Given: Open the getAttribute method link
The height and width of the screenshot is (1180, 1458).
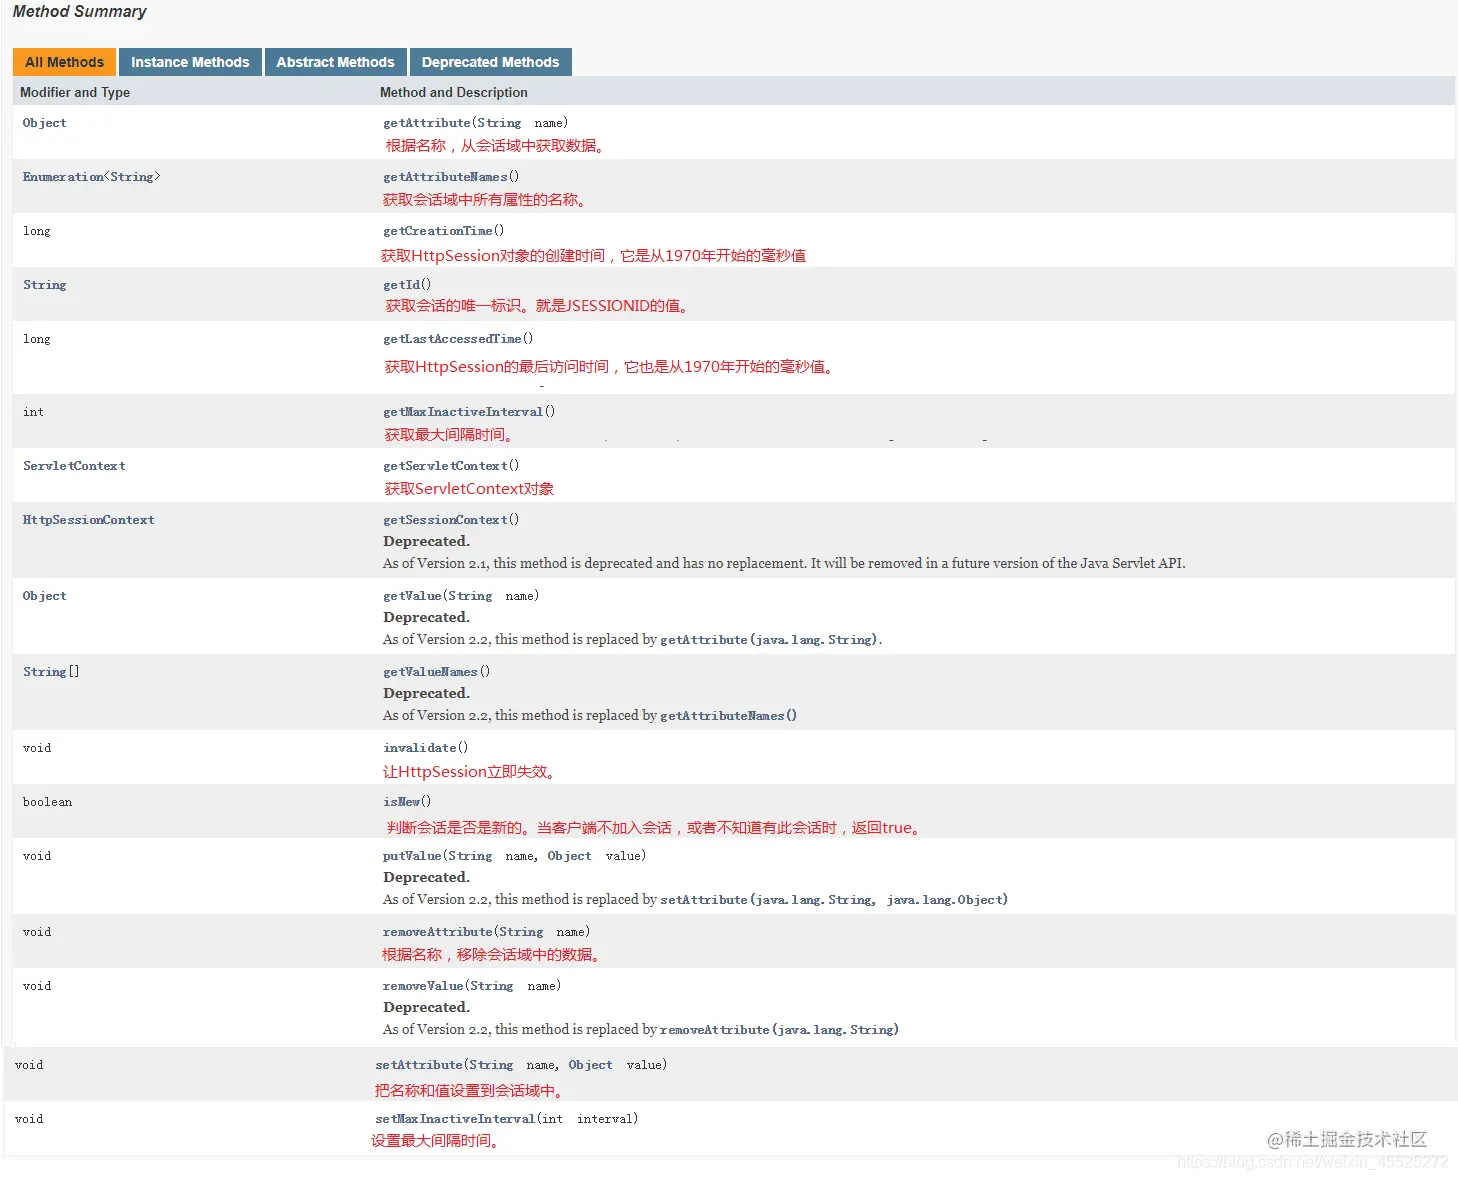Looking at the screenshot, I should [x=426, y=123].
